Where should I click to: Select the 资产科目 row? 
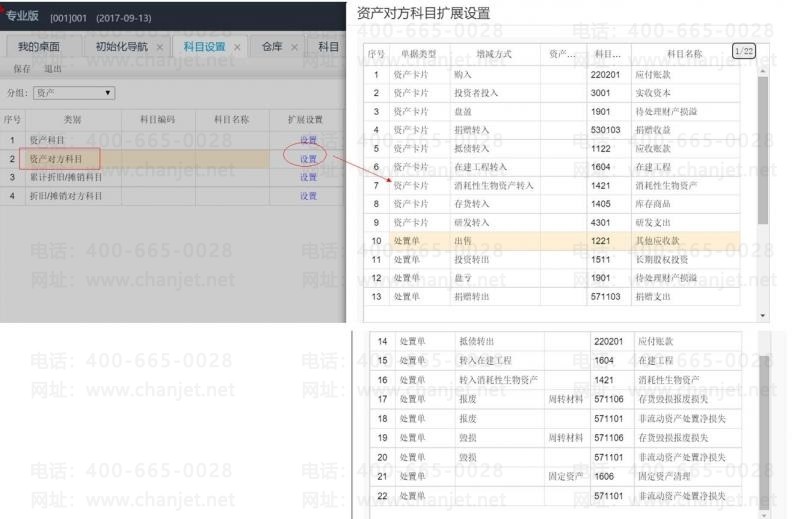[x=172, y=140]
